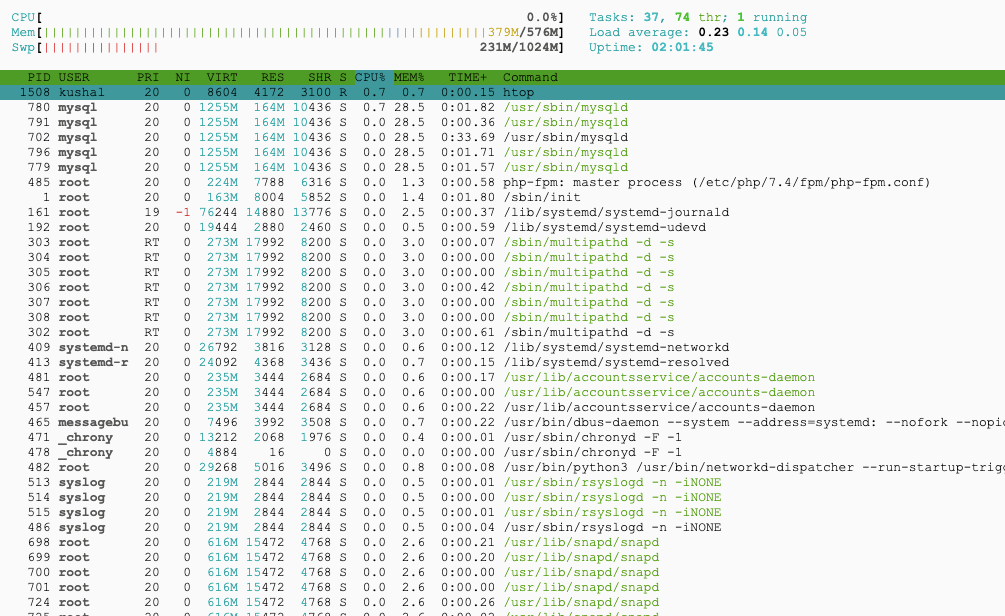
Task: Sort by the RES column header
Action: [x=272, y=77]
